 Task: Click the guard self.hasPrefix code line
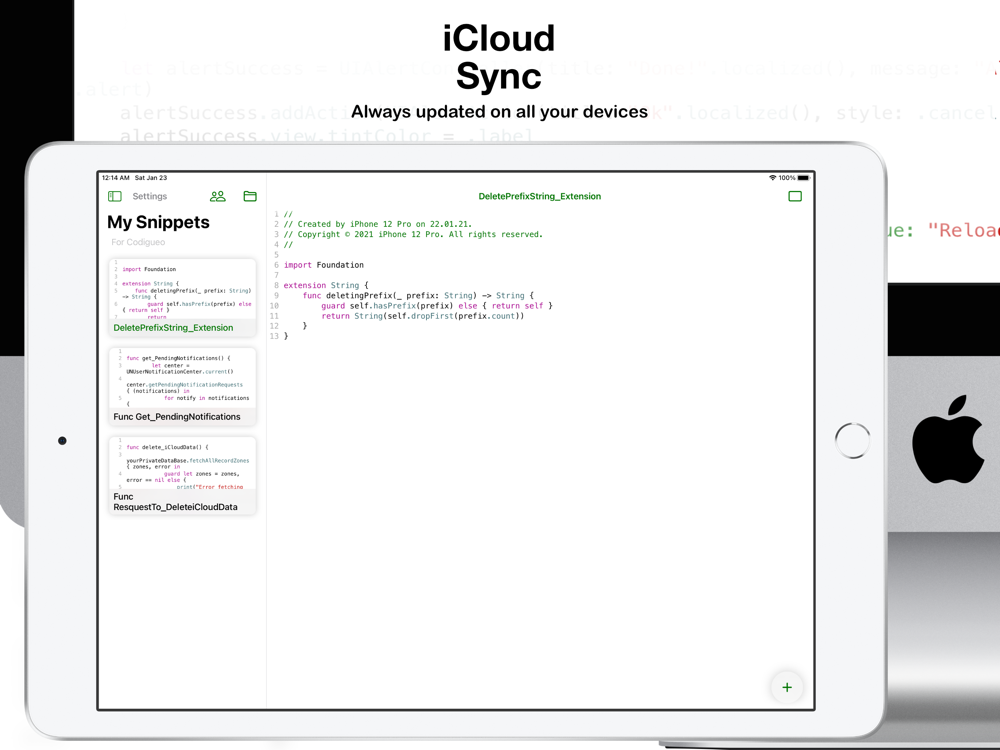[437, 305]
